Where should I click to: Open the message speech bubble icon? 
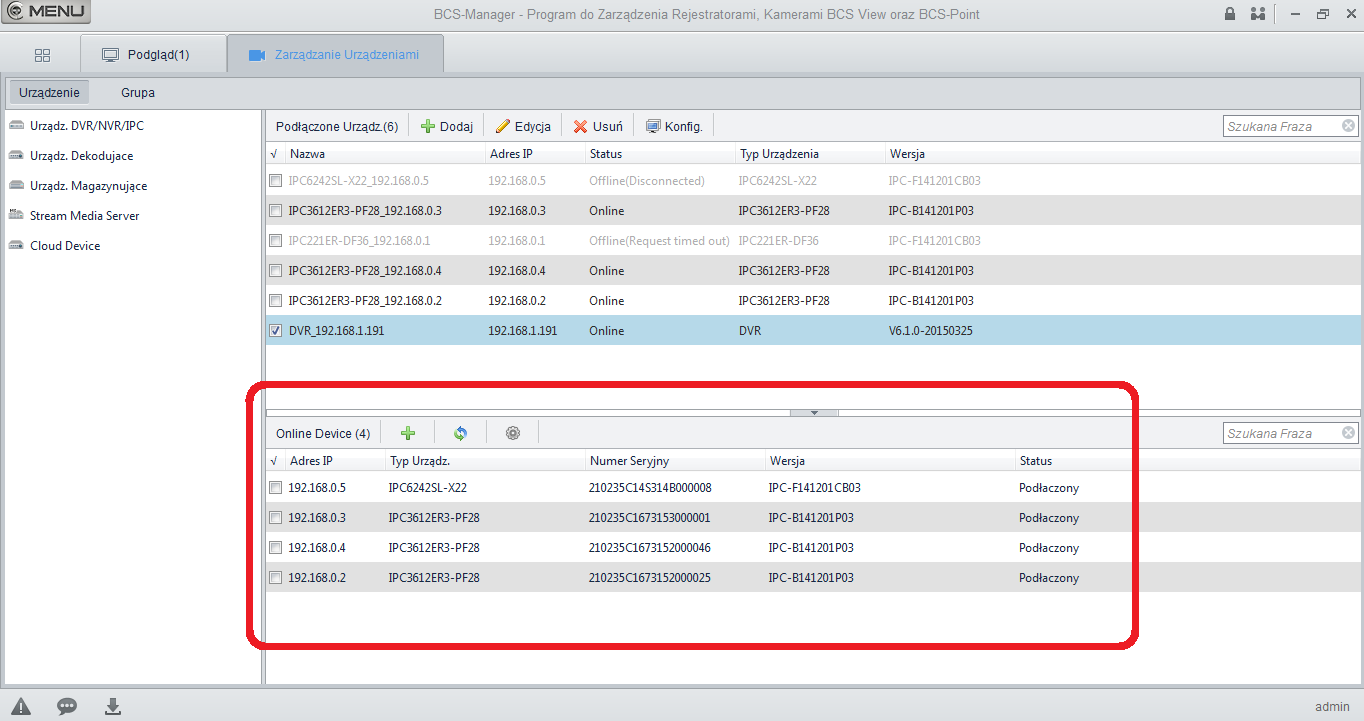pos(67,706)
